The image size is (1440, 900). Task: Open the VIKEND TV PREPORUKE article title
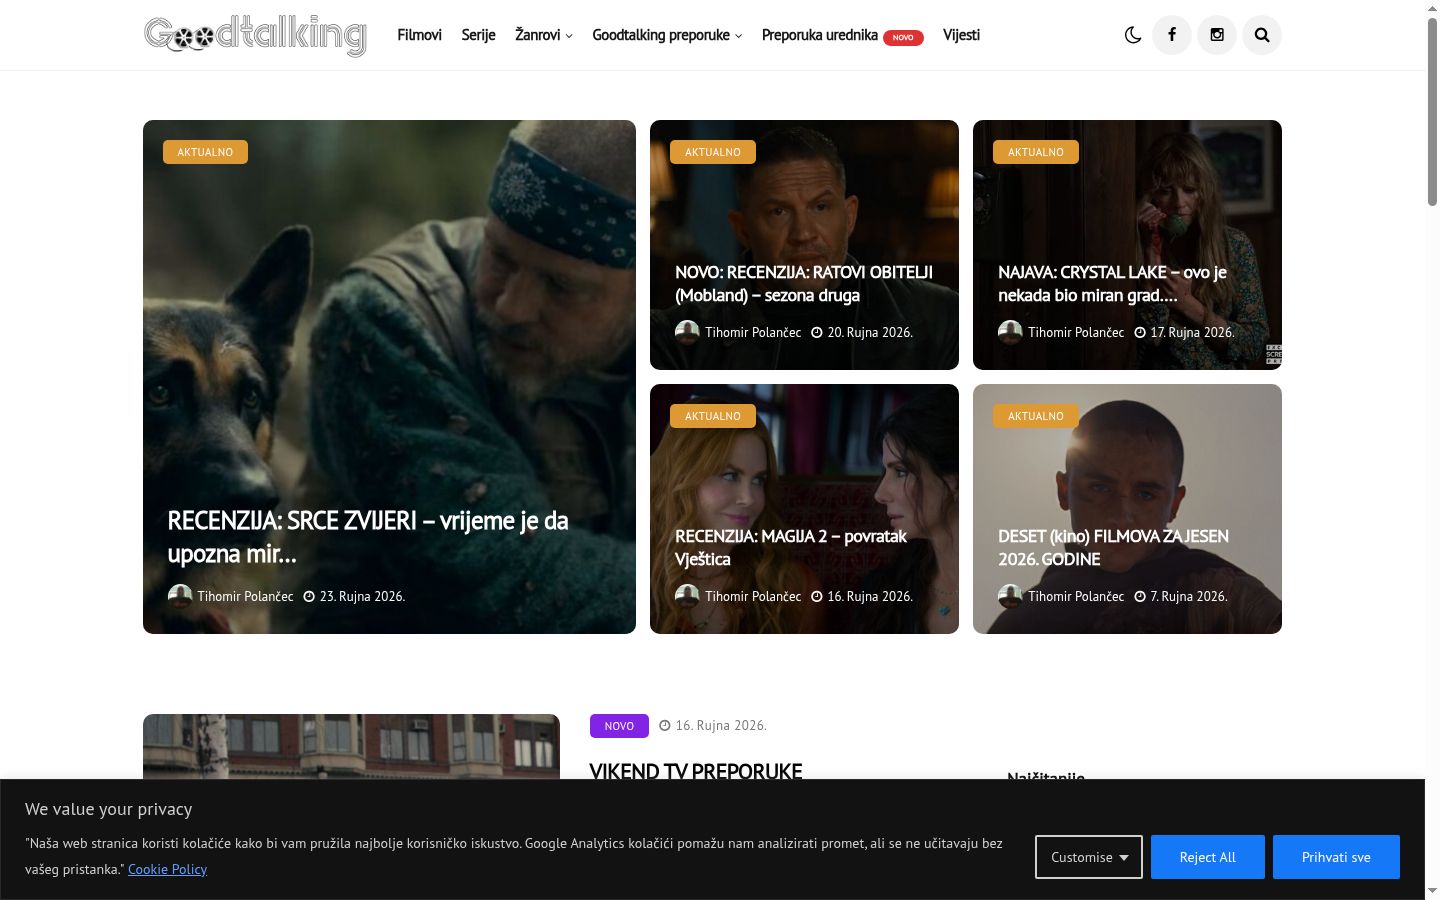tap(696, 771)
